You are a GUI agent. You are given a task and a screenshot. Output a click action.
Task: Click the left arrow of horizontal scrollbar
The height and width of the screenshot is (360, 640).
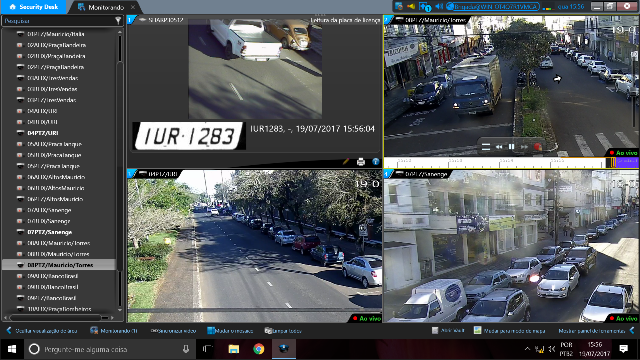point(5,317)
